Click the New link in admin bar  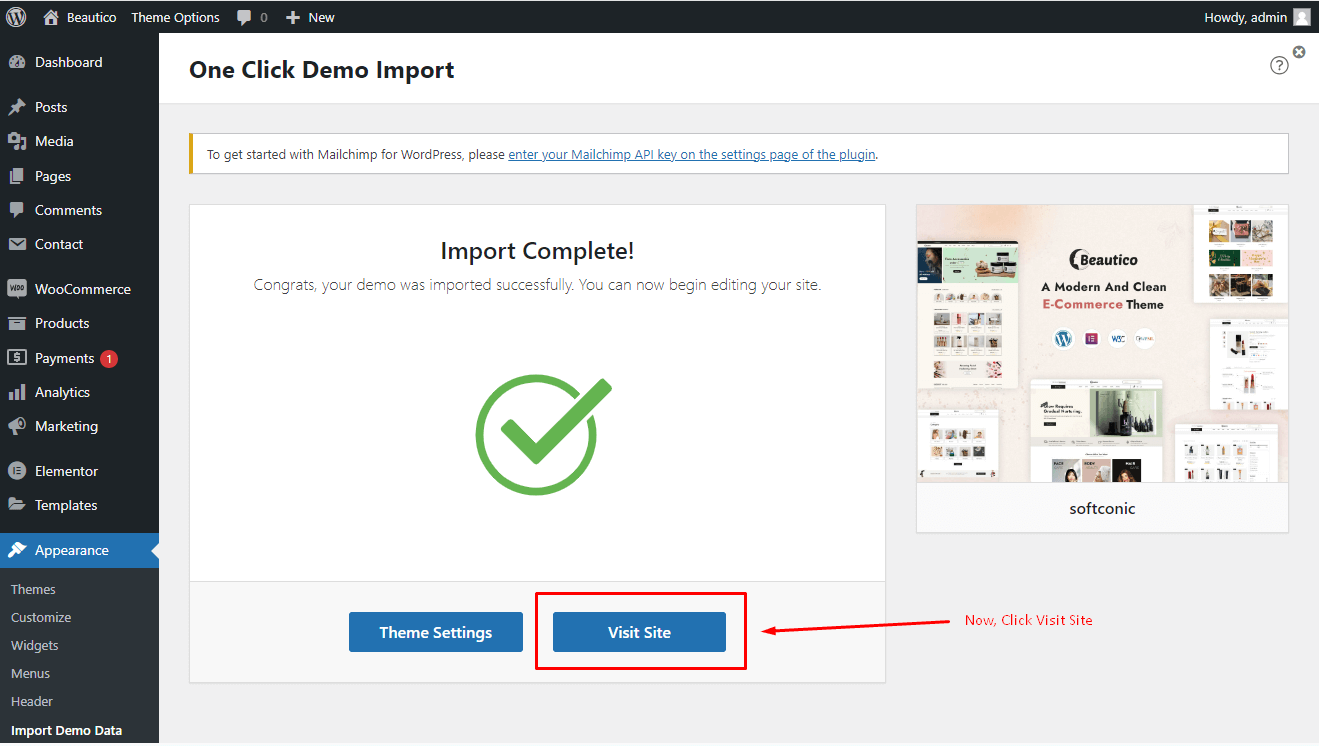(321, 17)
